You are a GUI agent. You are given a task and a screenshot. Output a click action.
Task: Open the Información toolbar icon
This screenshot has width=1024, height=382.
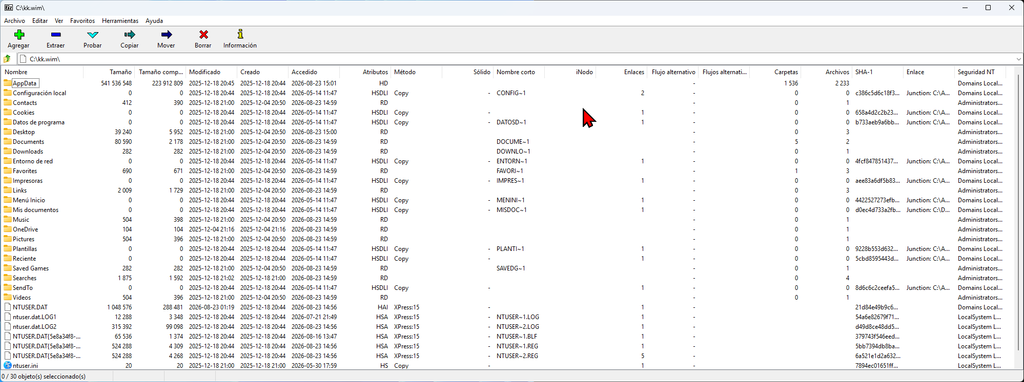click(x=240, y=35)
